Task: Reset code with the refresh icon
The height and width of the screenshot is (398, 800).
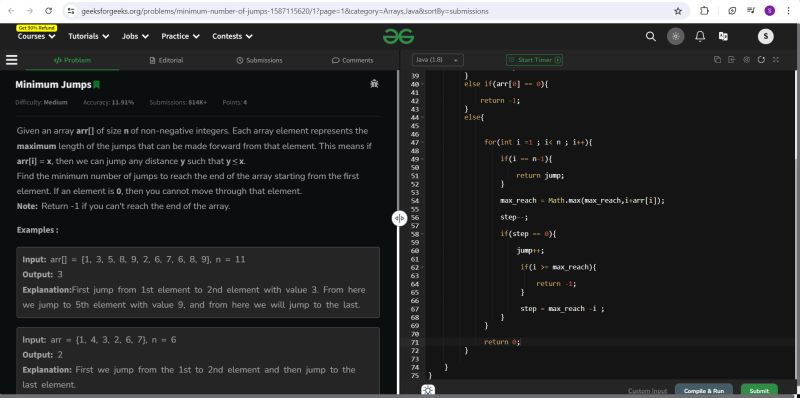Action: click(x=761, y=60)
